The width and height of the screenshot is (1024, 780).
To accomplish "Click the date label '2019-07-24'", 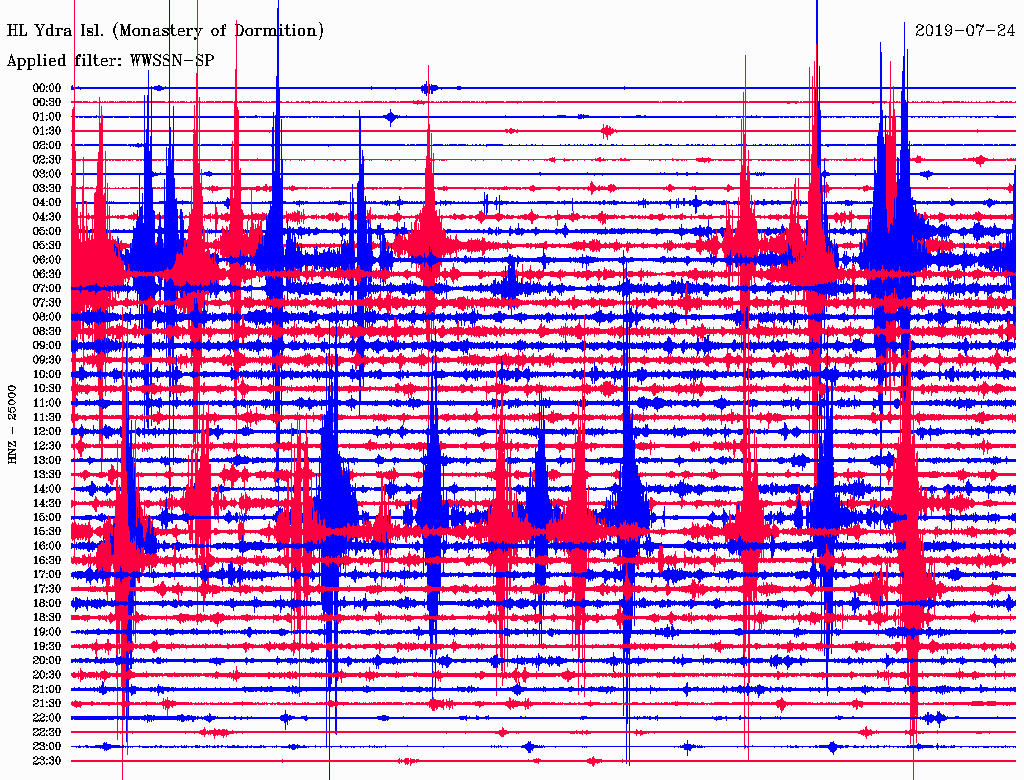I will (x=965, y=30).
